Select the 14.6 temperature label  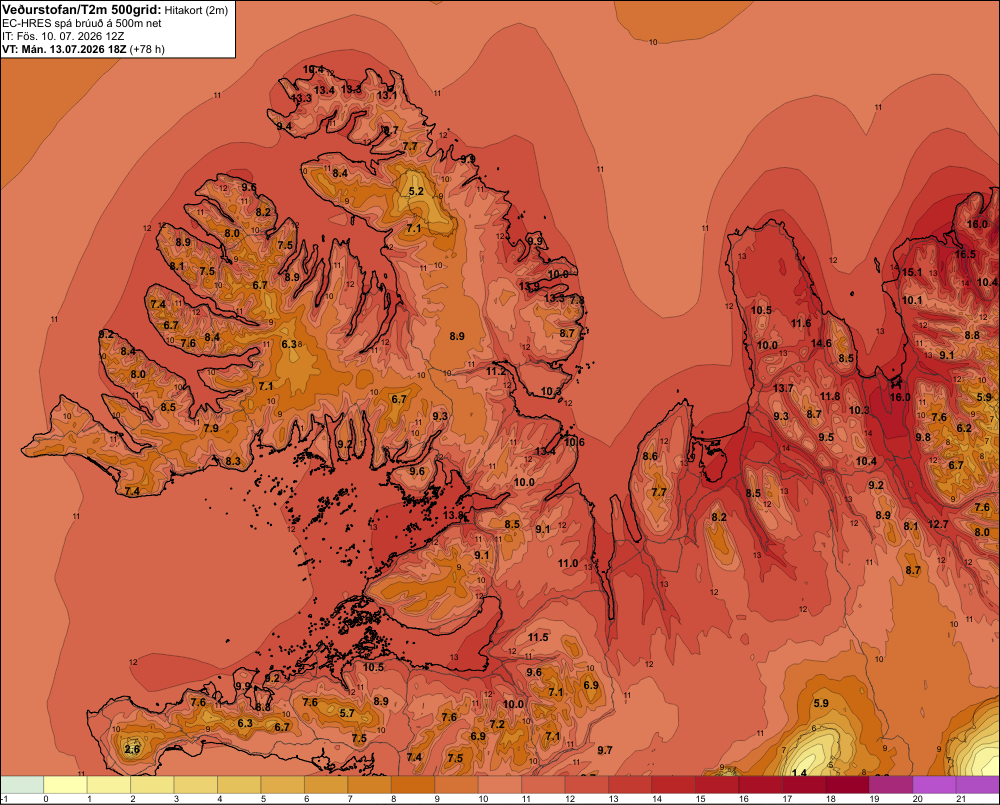tap(821, 343)
